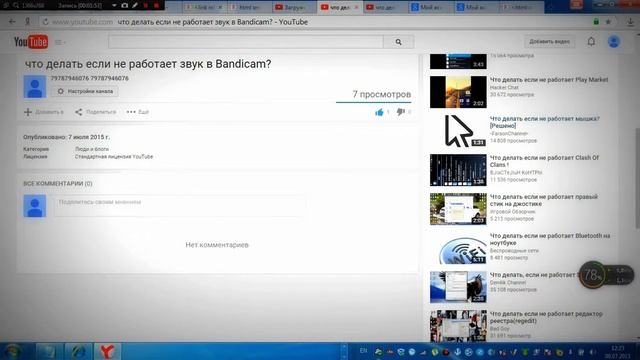The height and width of the screenshot is (360, 640).
Task: Open notifications with the bell icon
Action: pos(591,41)
